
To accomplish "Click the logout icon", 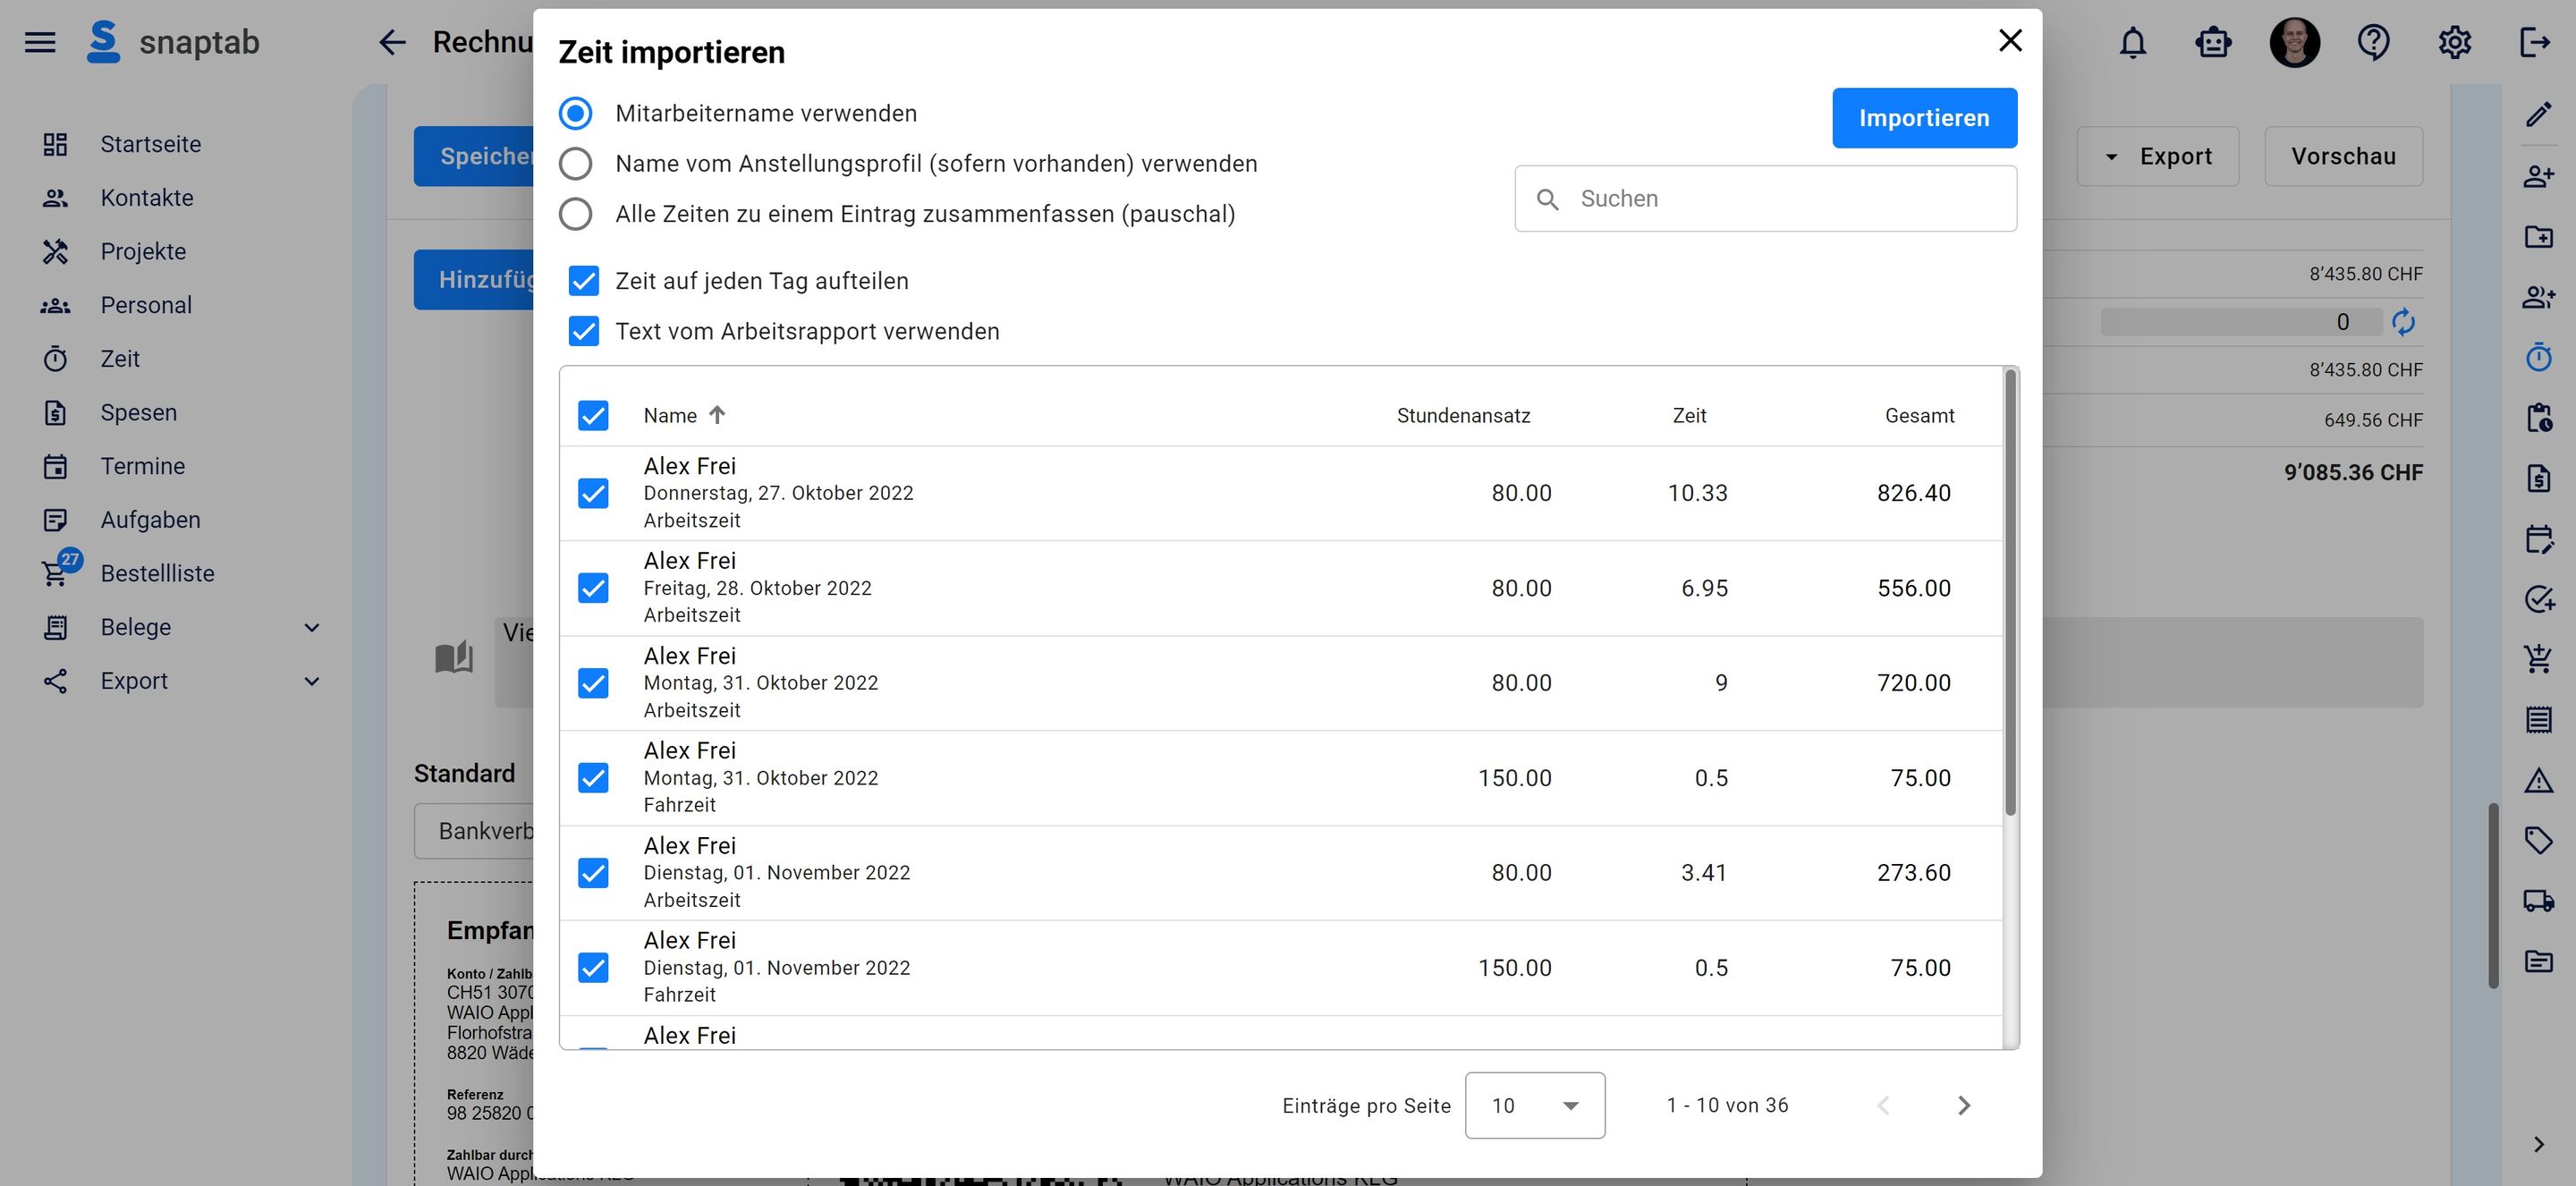I will [x=2534, y=42].
